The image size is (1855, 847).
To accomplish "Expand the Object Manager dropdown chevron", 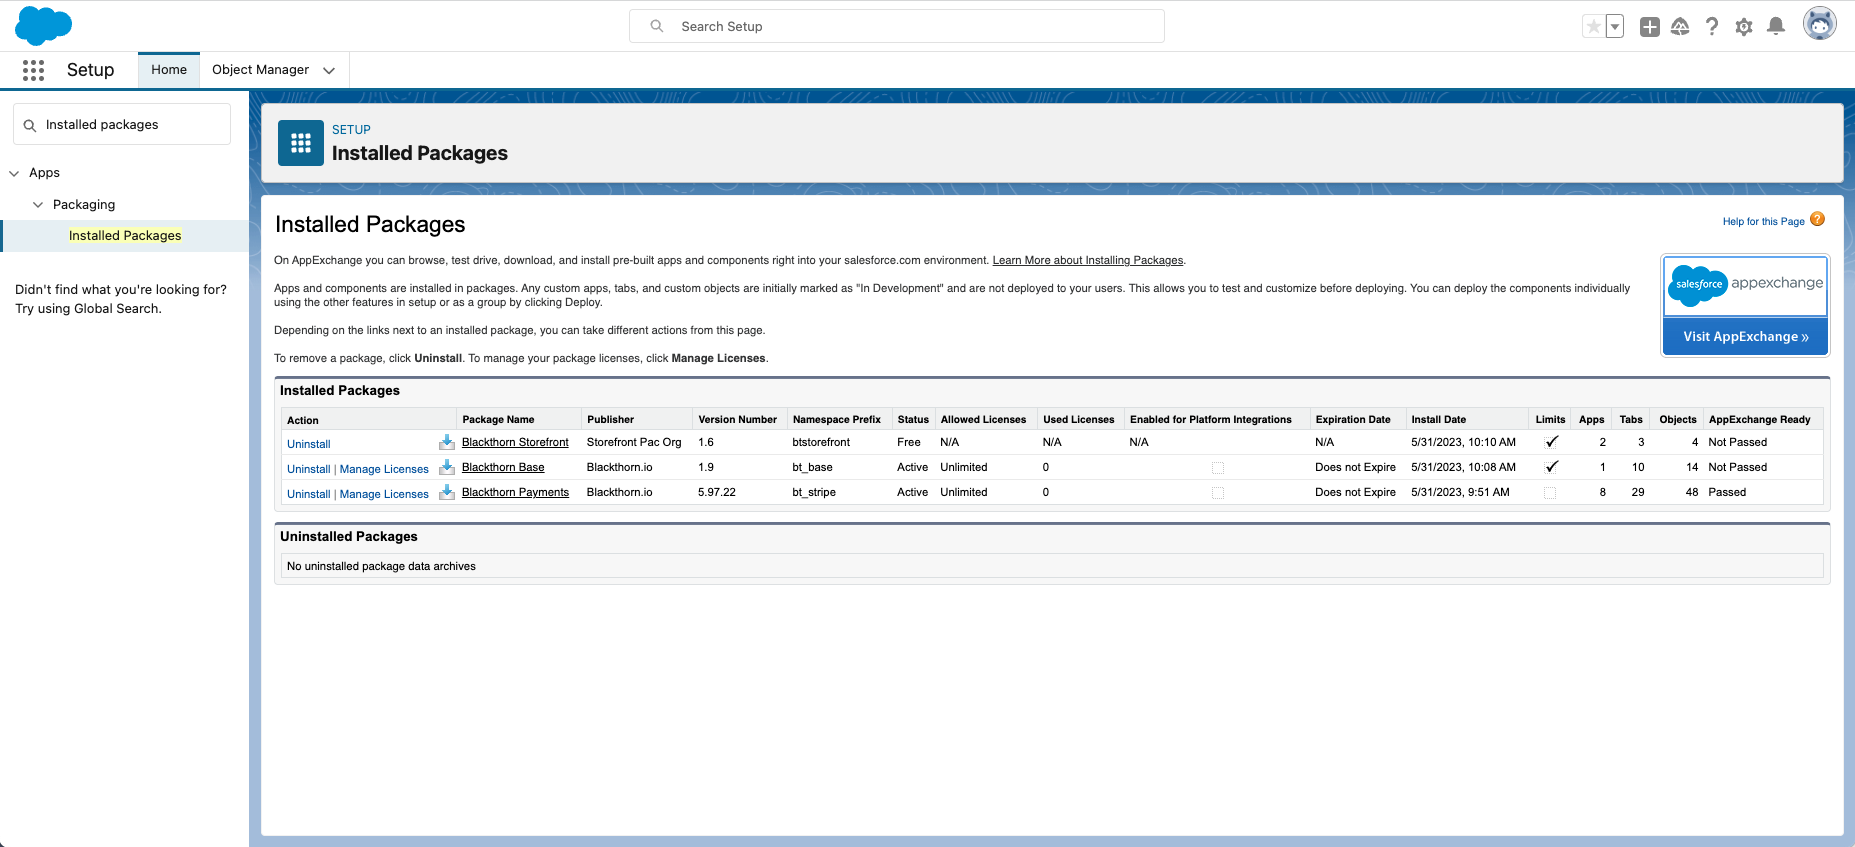I will pos(329,70).
